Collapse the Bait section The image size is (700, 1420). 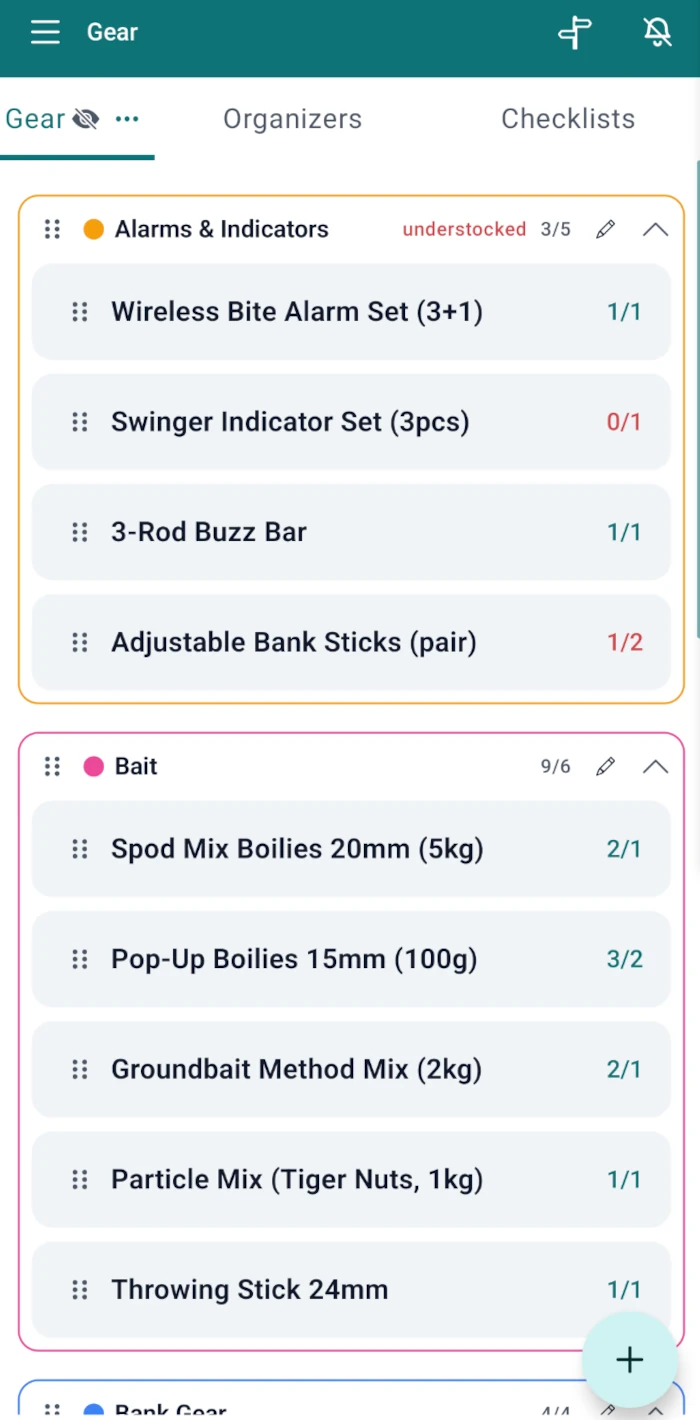tap(655, 767)
